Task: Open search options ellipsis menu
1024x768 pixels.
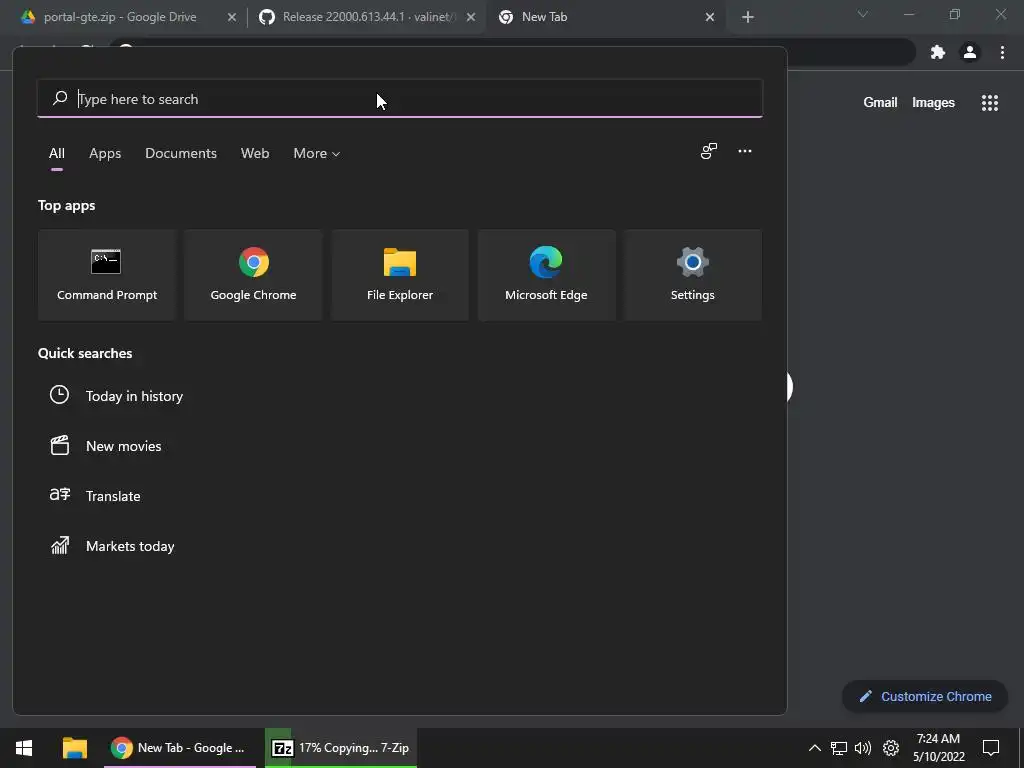Action: [744, 151]
